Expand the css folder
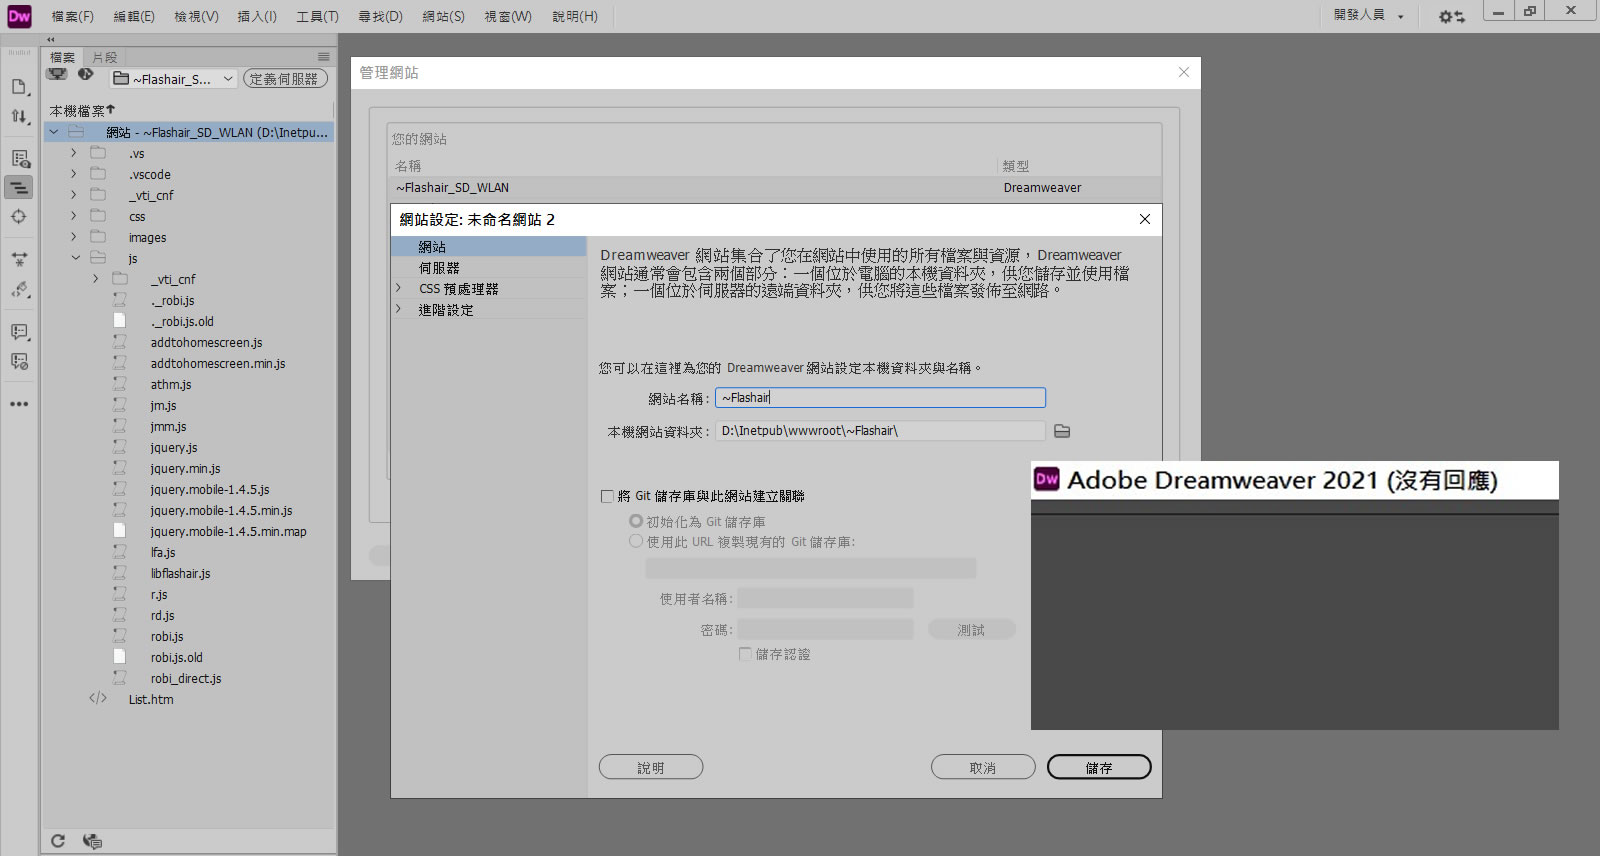The height and width of the screenshot is (856, 1600). [x=73, y=216]
